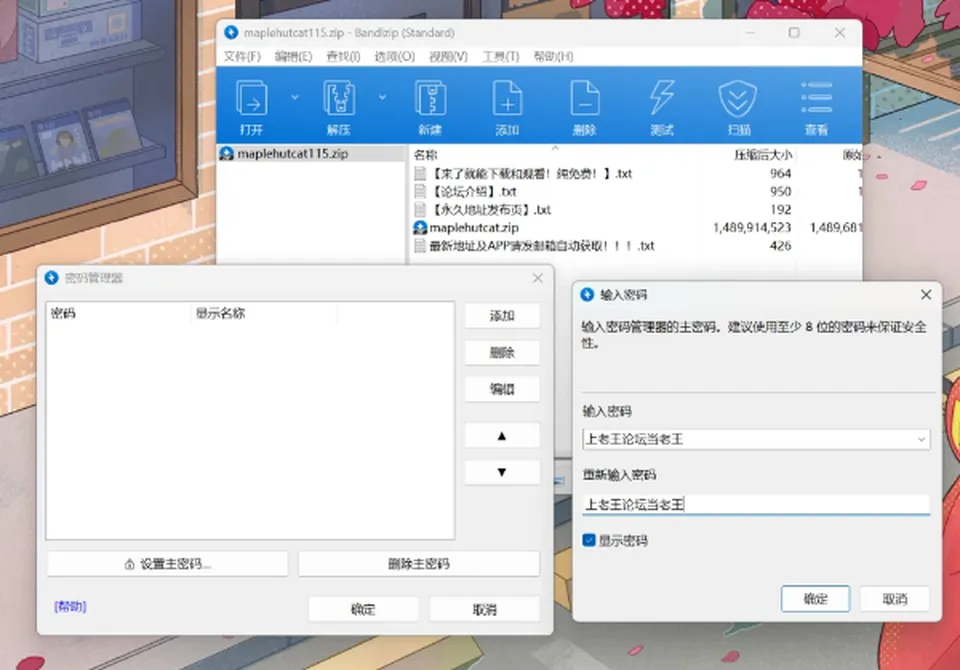Sort by the 压缩后大小 column header
This screenshot has height=670, width=960.
pos(762,154)
